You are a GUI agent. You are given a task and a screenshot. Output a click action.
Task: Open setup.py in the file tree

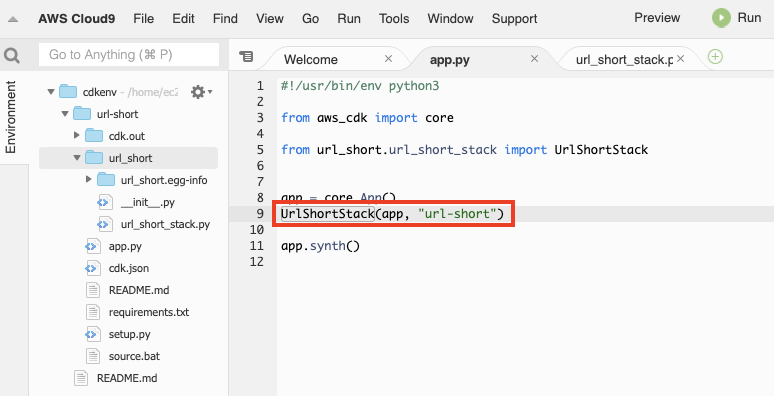(x=129, y=334)
